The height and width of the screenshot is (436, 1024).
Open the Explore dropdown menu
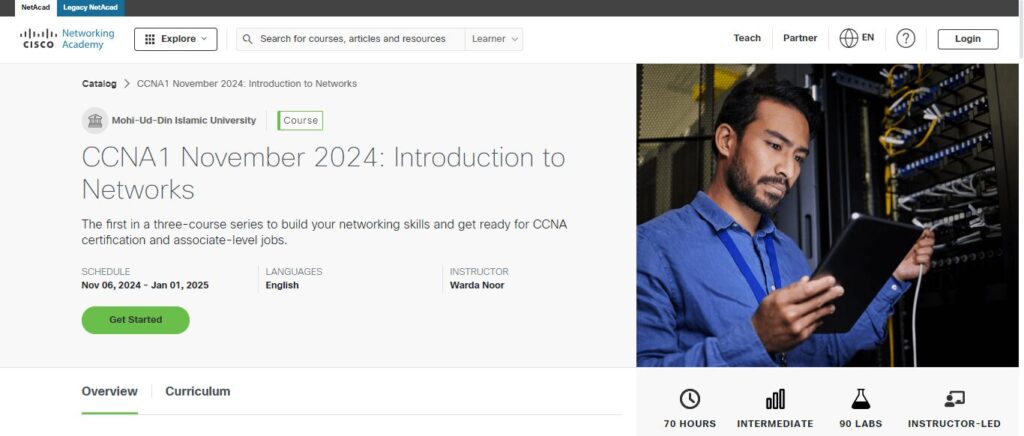pyautogui.click(x=176, y=39)
